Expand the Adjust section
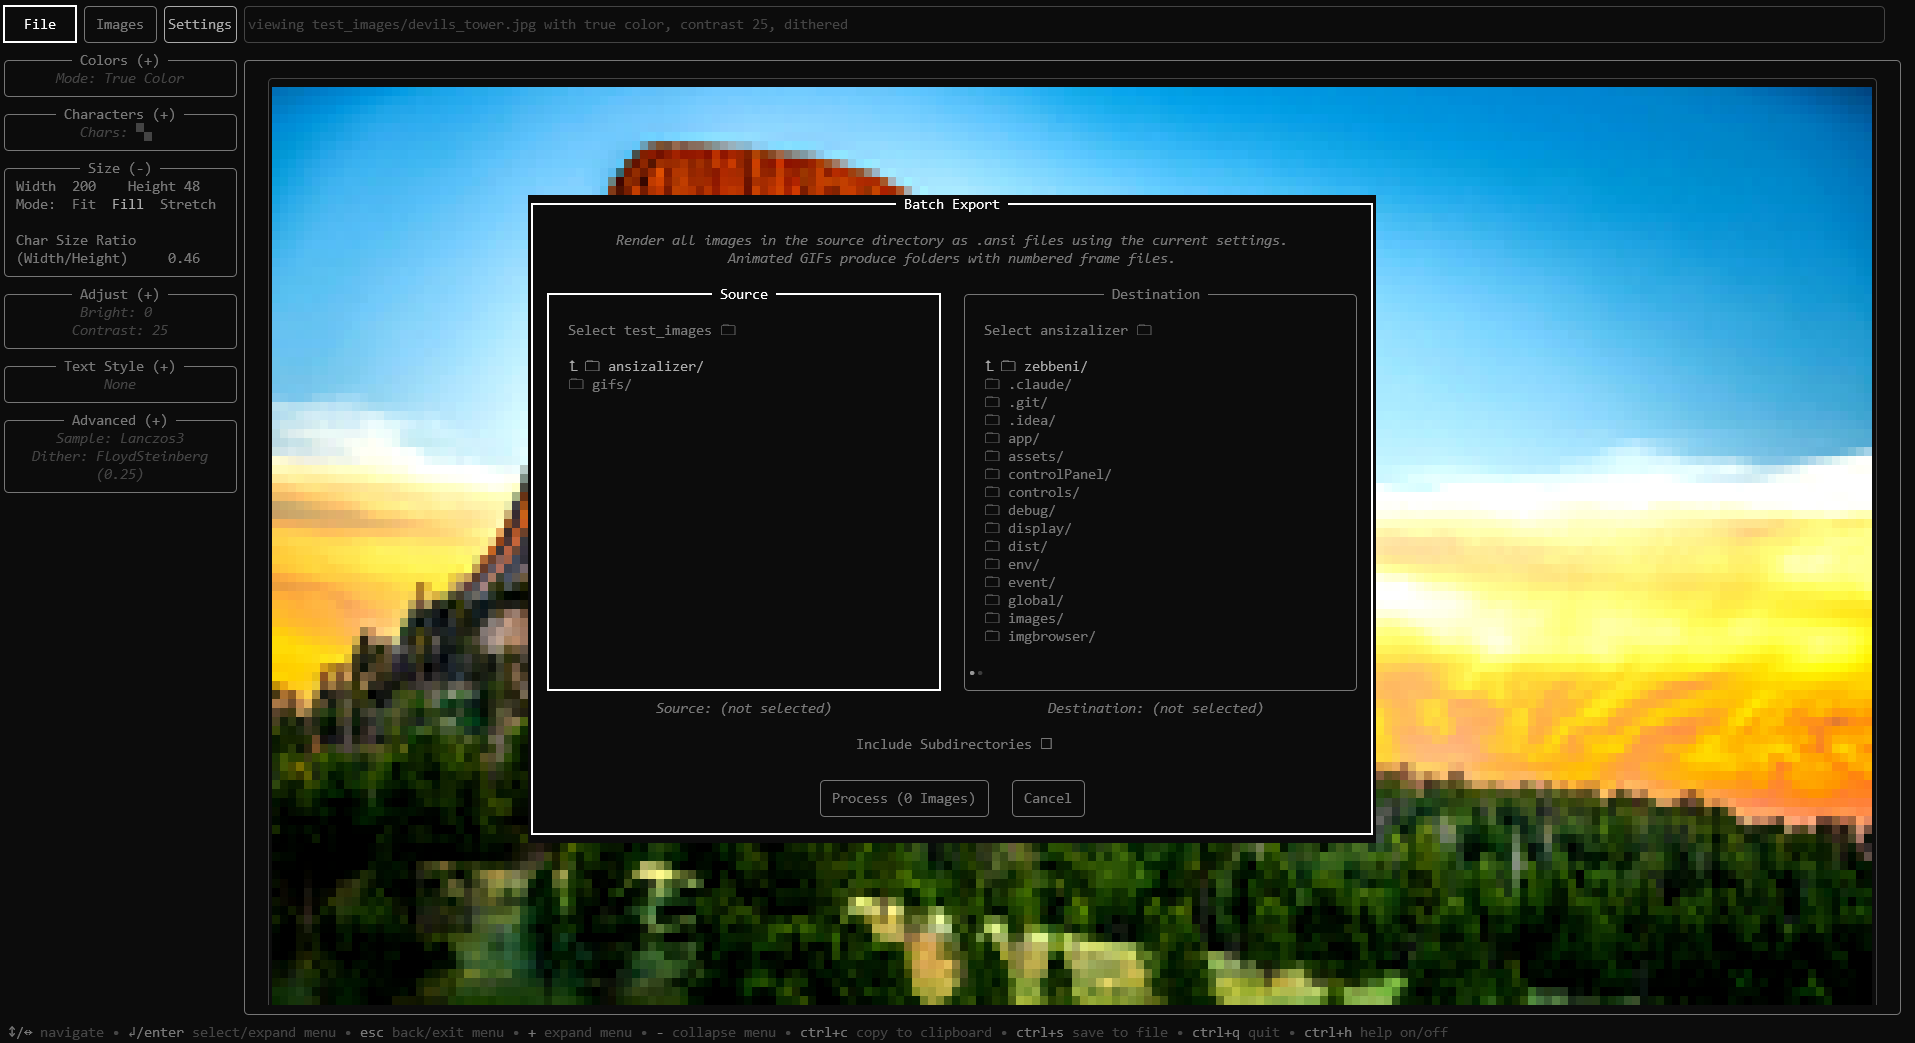This screenshot has height=1043, width=1915. tap(120, 294)
